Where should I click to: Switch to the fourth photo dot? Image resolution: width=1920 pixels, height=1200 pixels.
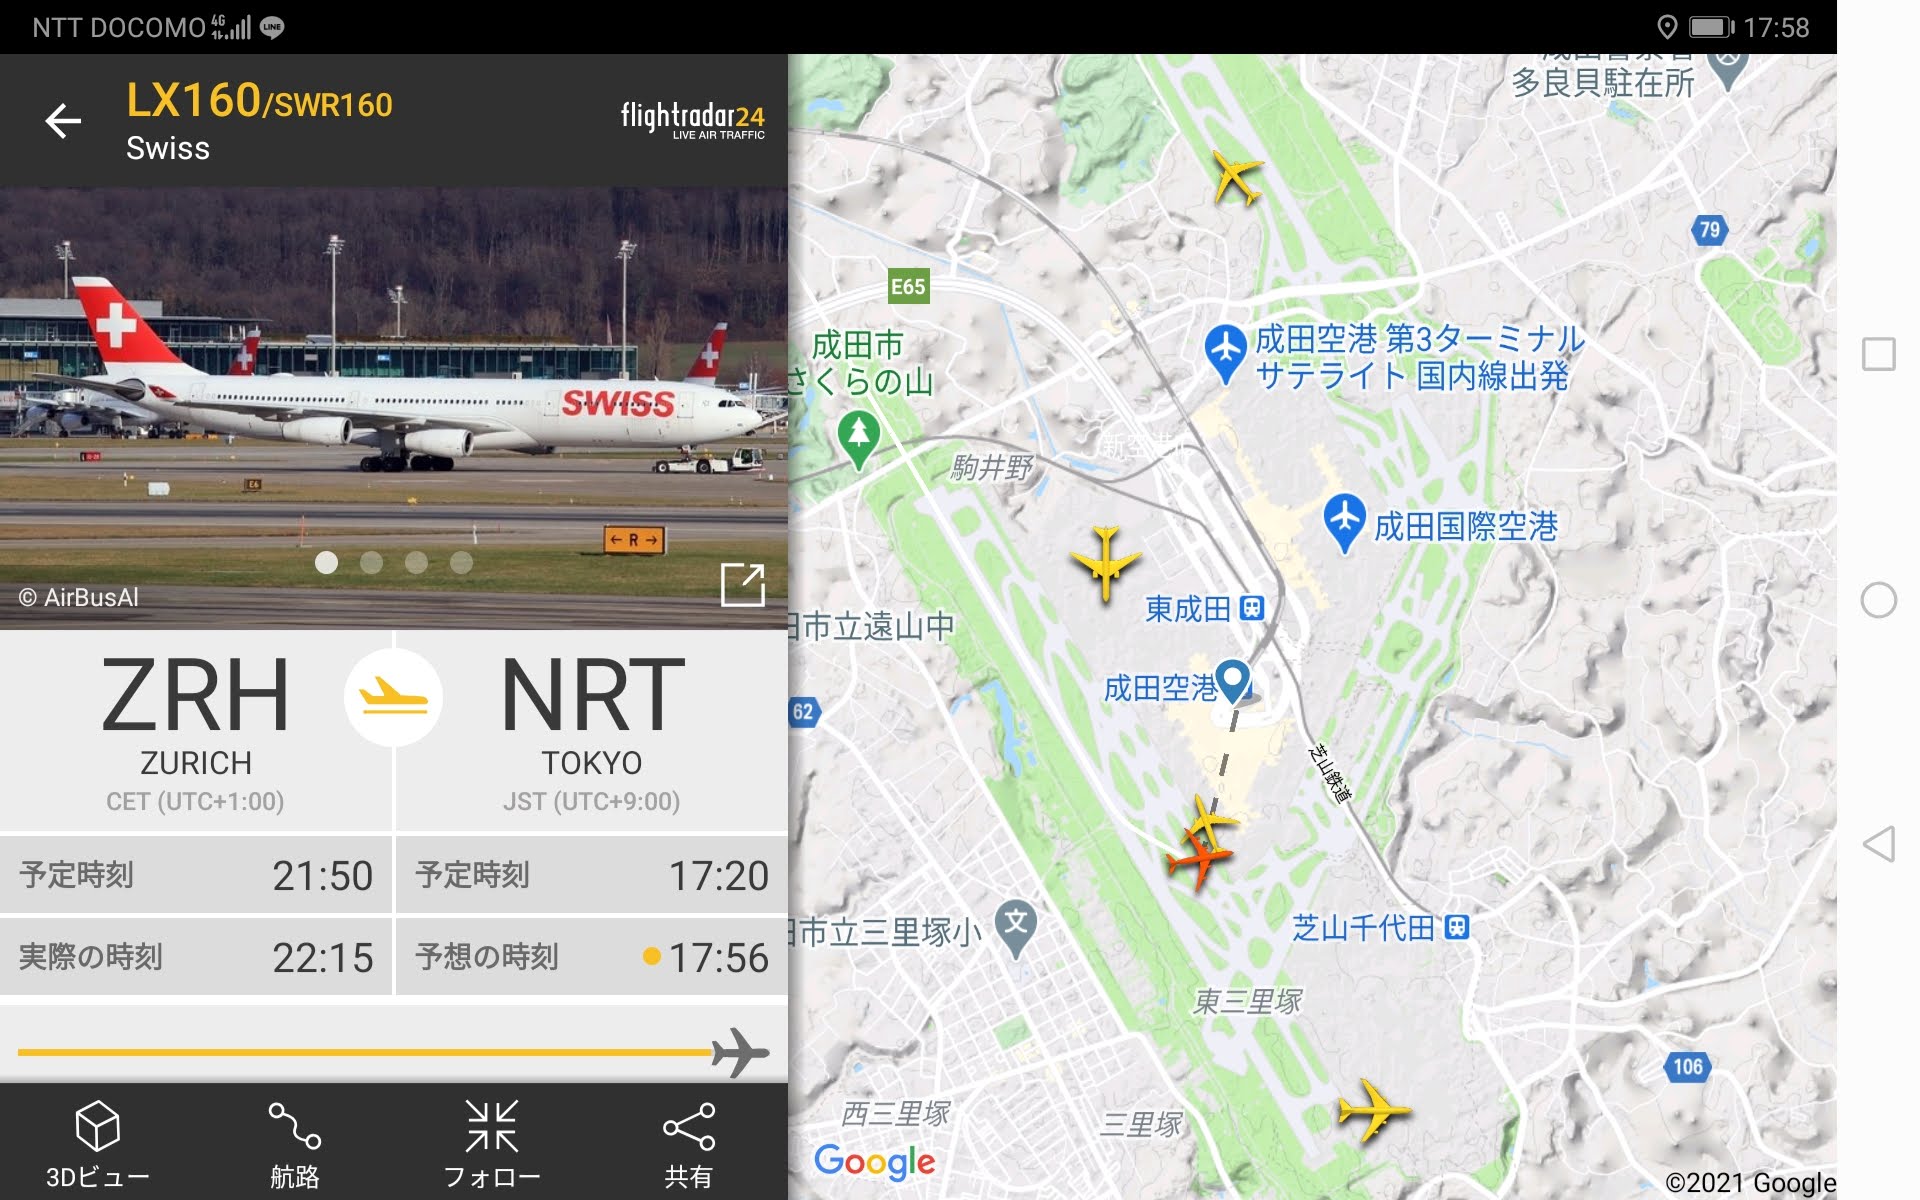(x=461, y=563)
